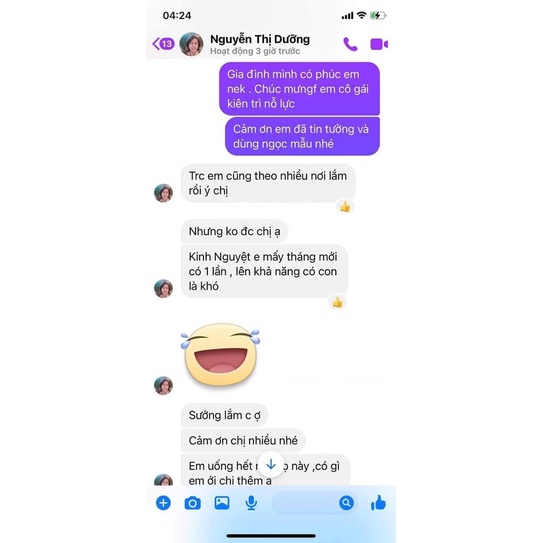Tap sender avatar beside the laughing sticker
The width and height of the screenshot is (543, 543).
[163, 385]
